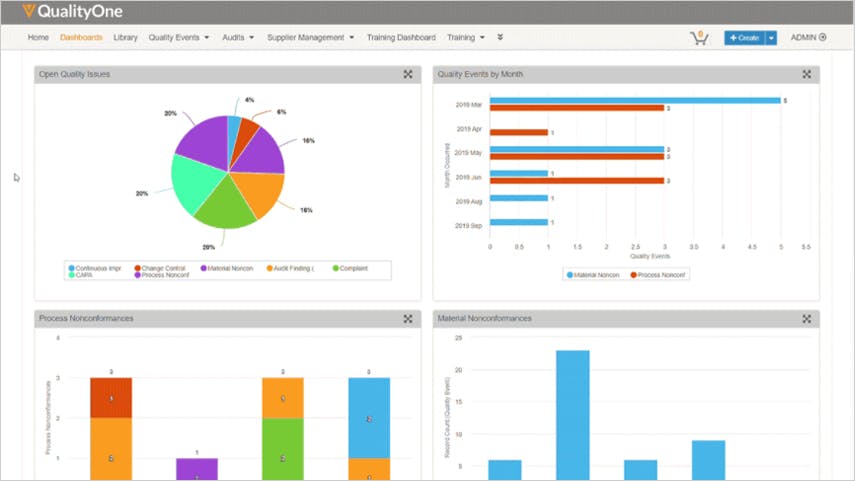This screenshot has width=855, height=481.
Task: Open the Quality Events dropdown menu
Action: [x=179, y=37]
